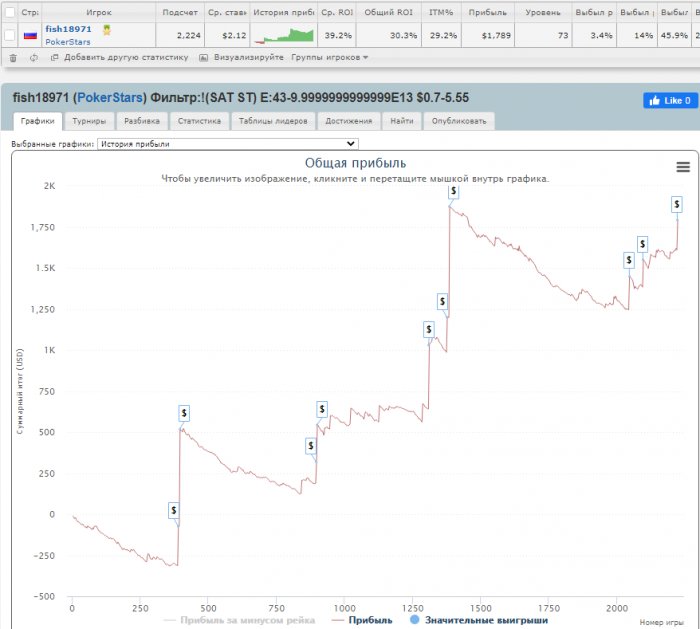
Task: Click the refresh icon in the toolbar
Action: coord(33,57)
